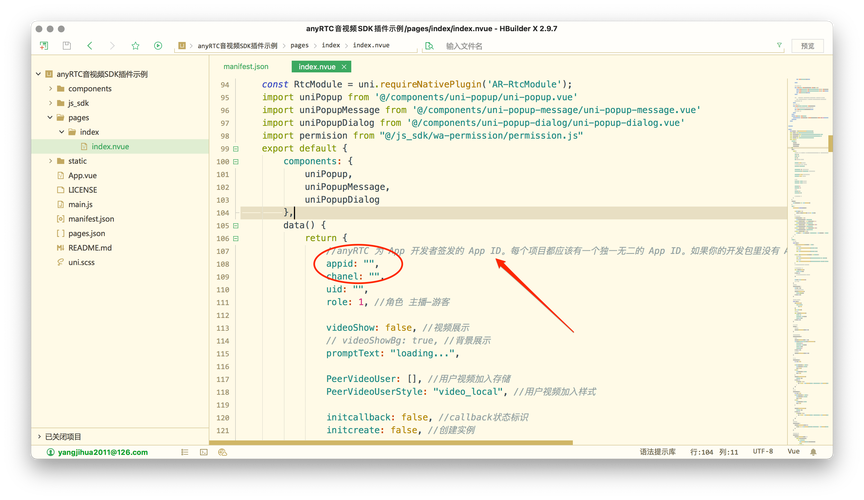
Task: Click the logged-in account yangjihua2011@126.com
Action: tap(102, 452)
